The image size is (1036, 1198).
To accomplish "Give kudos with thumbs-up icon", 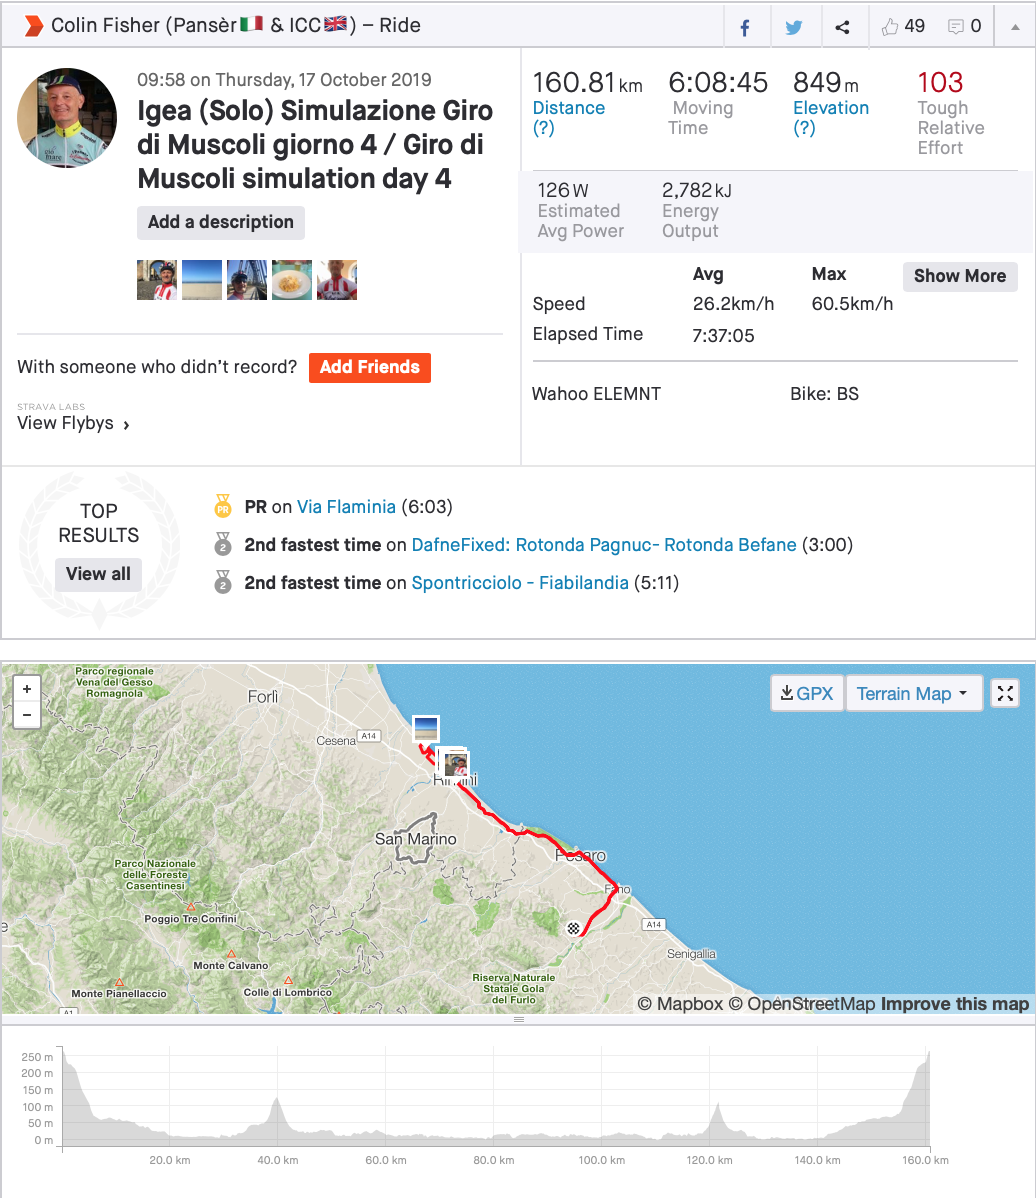I will point(890,27).
